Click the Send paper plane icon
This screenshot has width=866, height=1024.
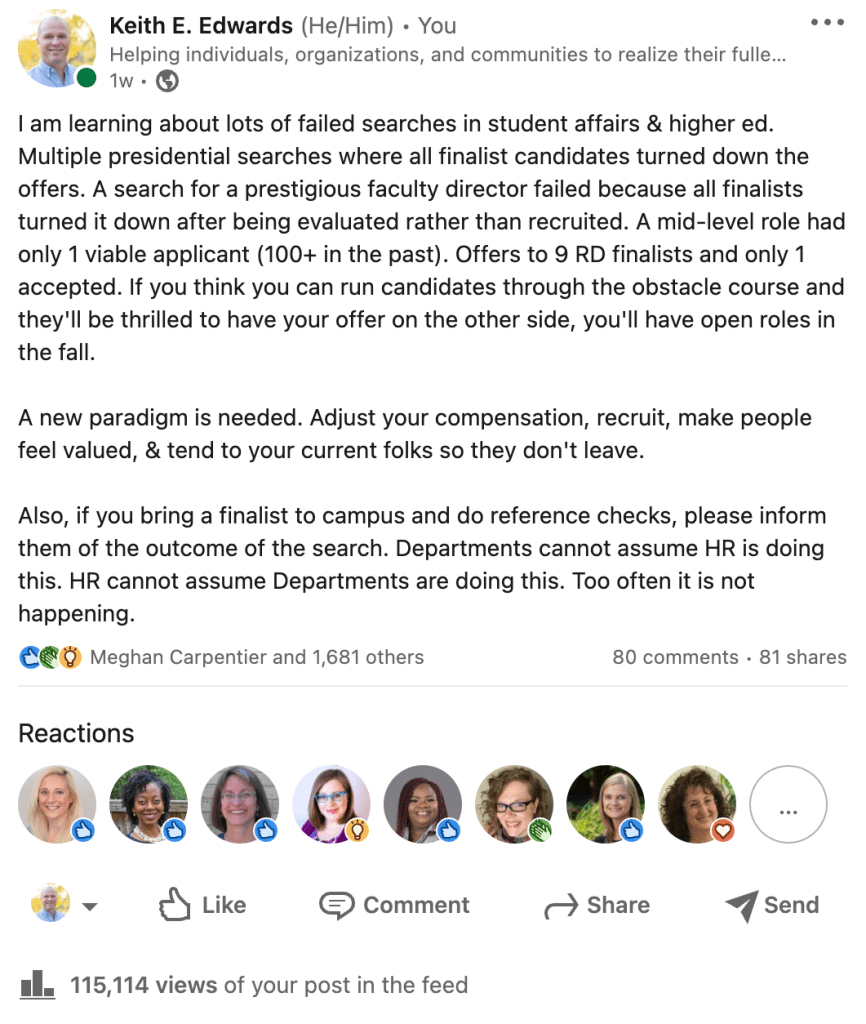tap(741, 905)
